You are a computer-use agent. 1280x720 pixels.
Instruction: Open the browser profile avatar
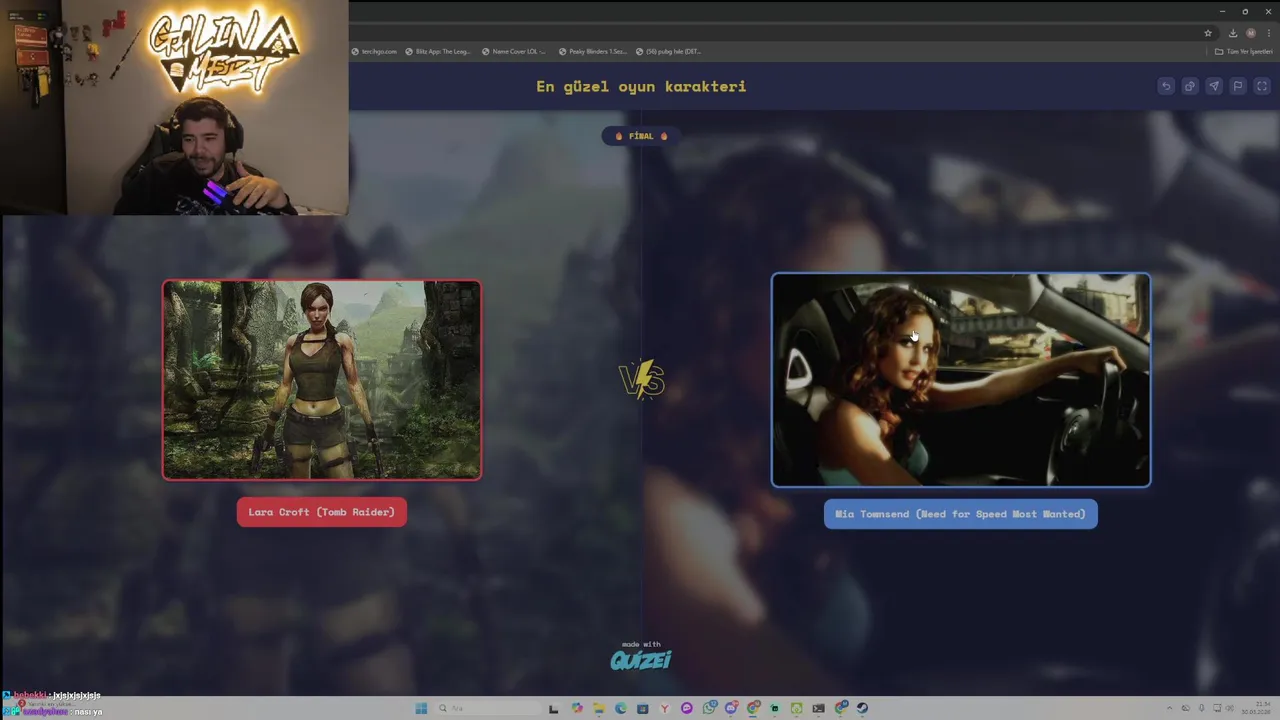point(1251,33)
